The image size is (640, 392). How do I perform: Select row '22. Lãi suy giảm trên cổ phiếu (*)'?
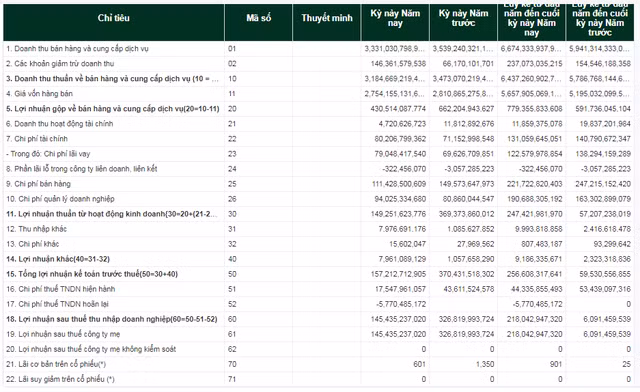point(319,379)
